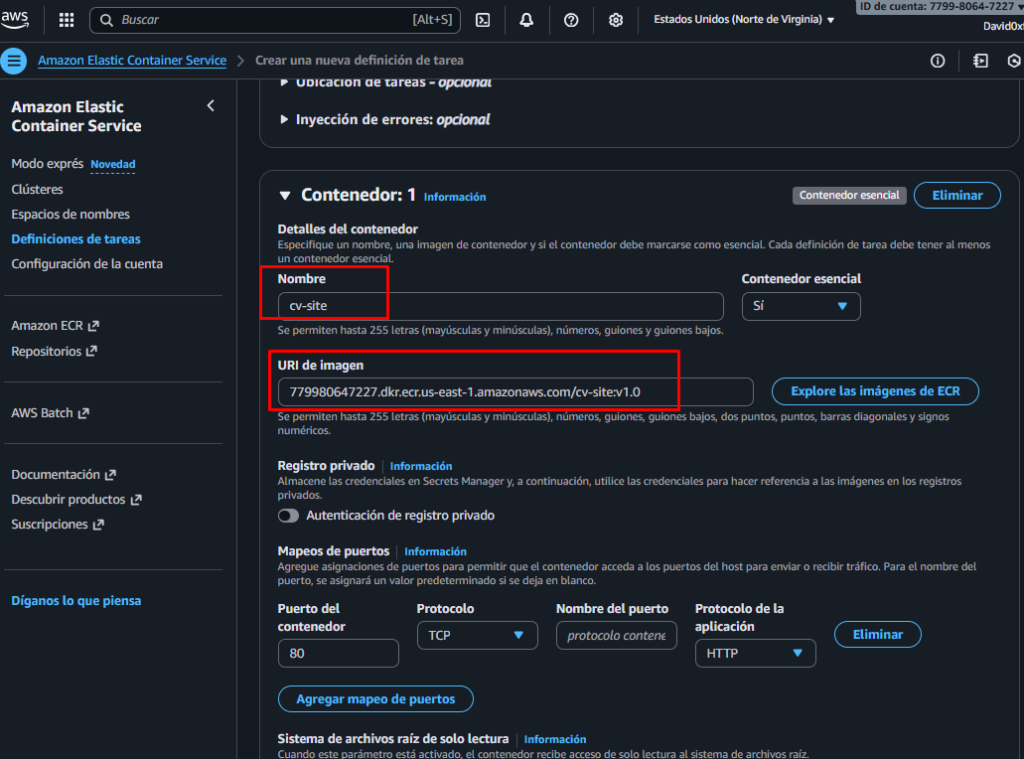Screen dimensions: 1024x759
Task: Expand the Inyección de errores section
Action: tap(392, 119)
